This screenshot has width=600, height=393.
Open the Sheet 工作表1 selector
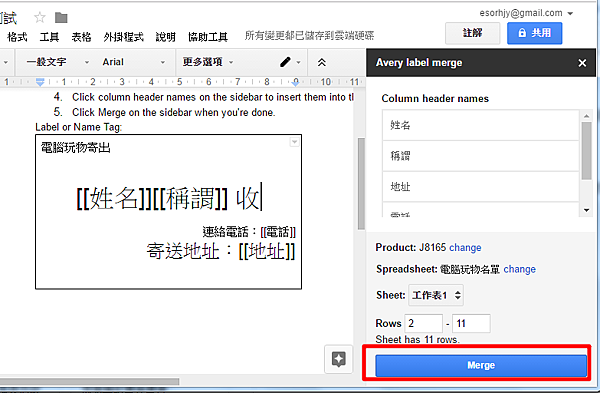(436, 295)
